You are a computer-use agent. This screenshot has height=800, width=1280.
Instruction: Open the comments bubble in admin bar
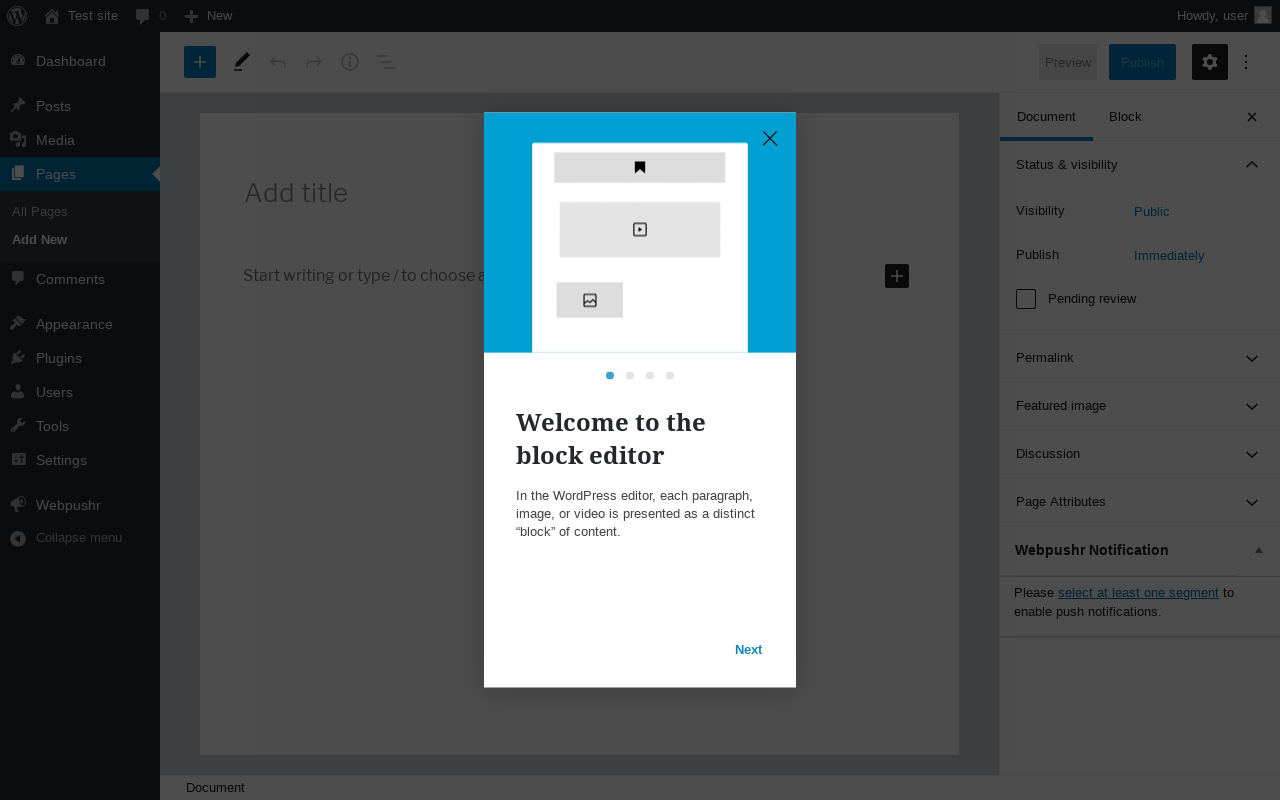pos(151,16)
